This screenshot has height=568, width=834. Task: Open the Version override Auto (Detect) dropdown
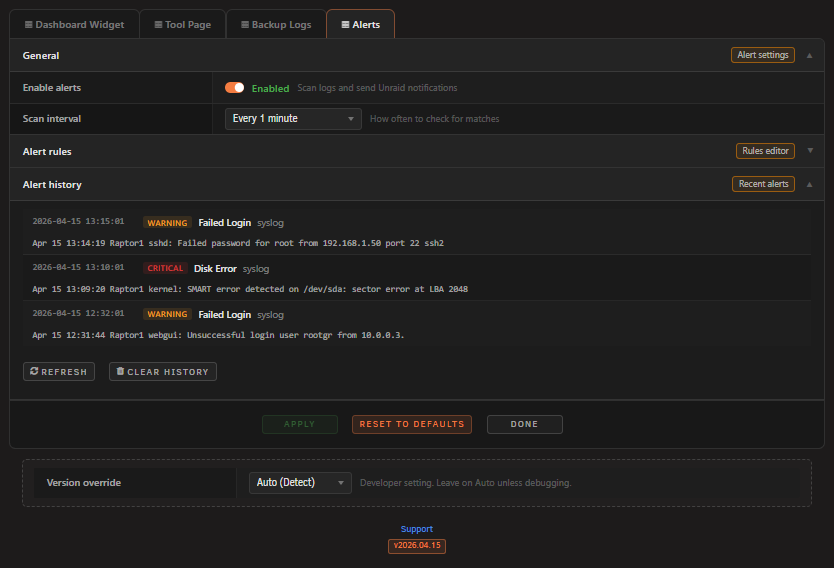coord(300,483)
